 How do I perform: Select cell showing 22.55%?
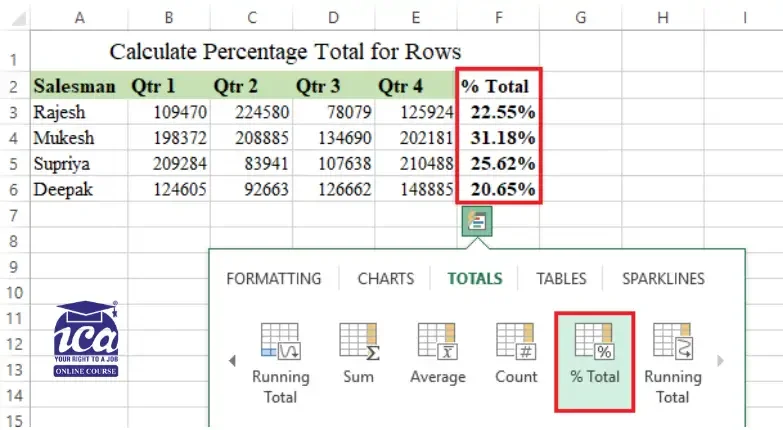pyautogui.click(x=498, y=112)
